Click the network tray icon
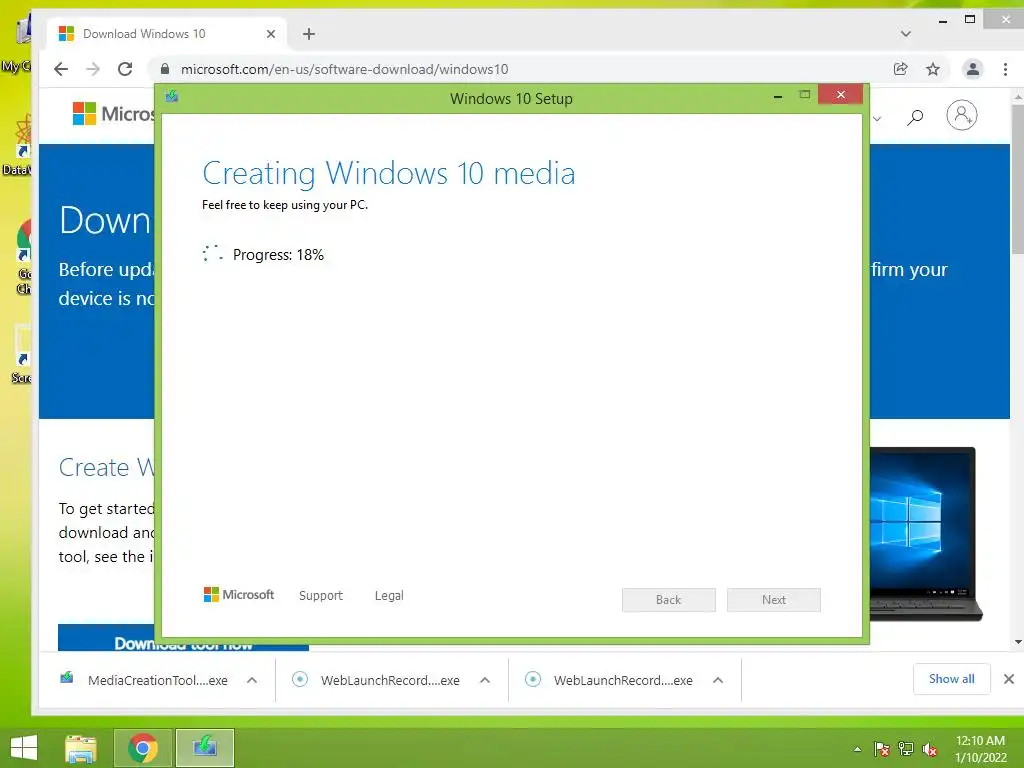 point(906,749)
